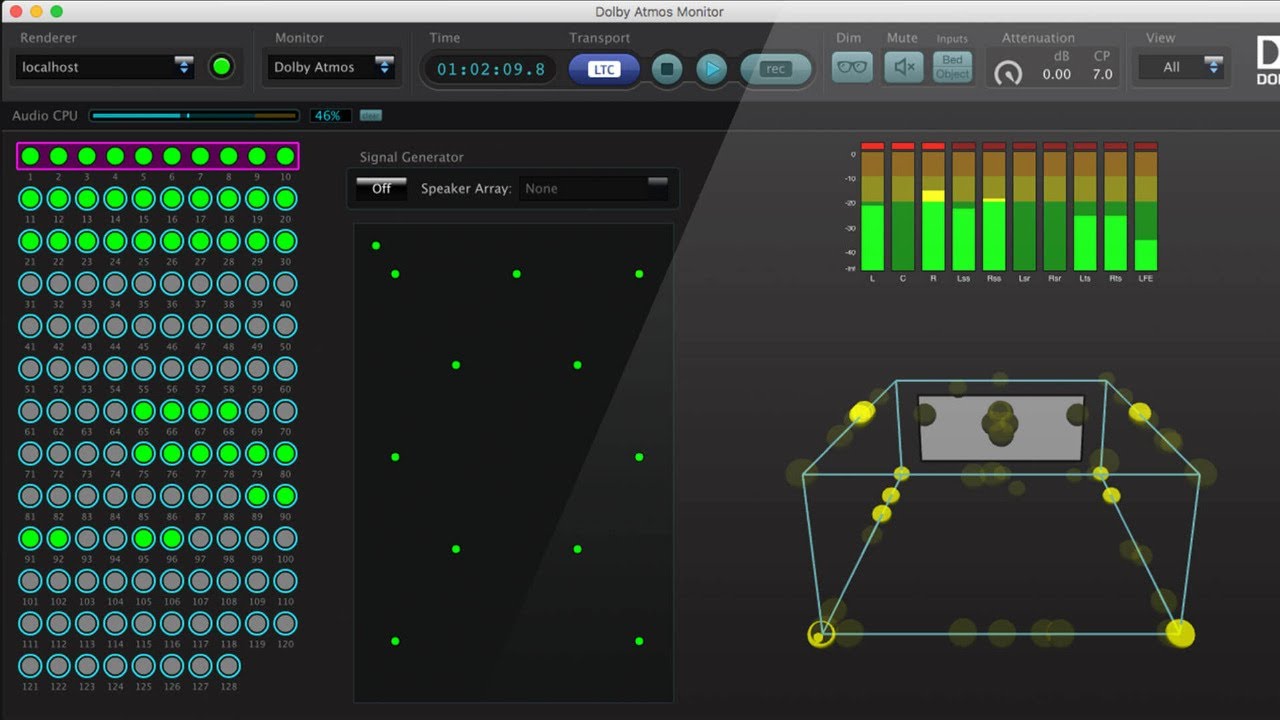This screenshot has height=720, width=1280.
Task: Click active object indicator 80
Action: point(285,453)
